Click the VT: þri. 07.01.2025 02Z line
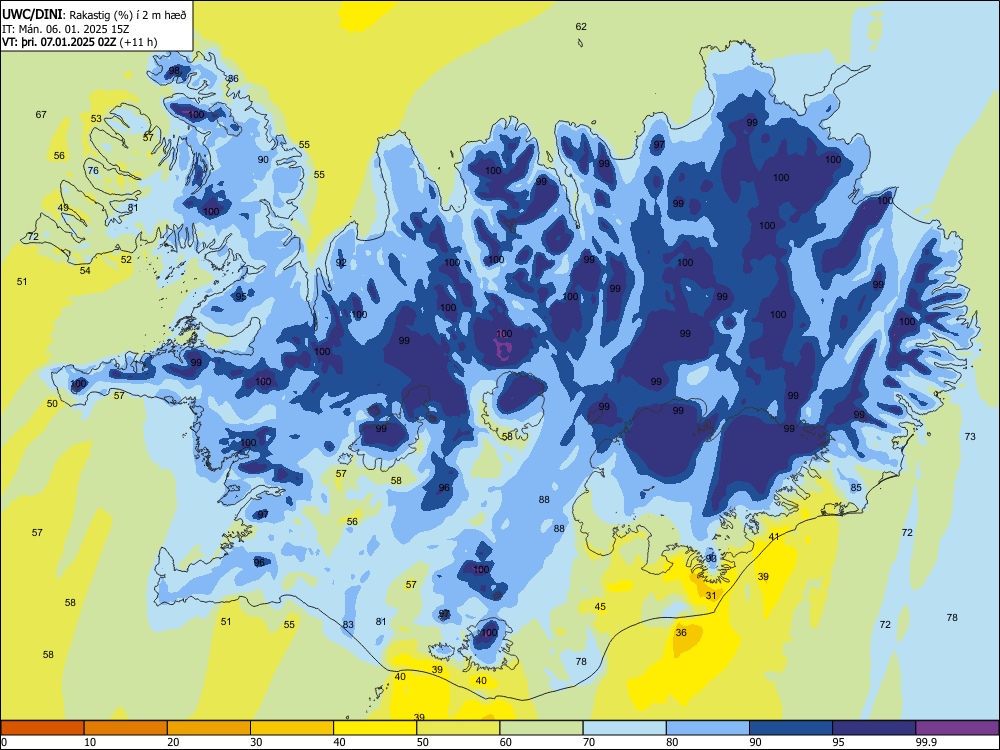Viewport: 1000px width, 750px height. point(80,42)
